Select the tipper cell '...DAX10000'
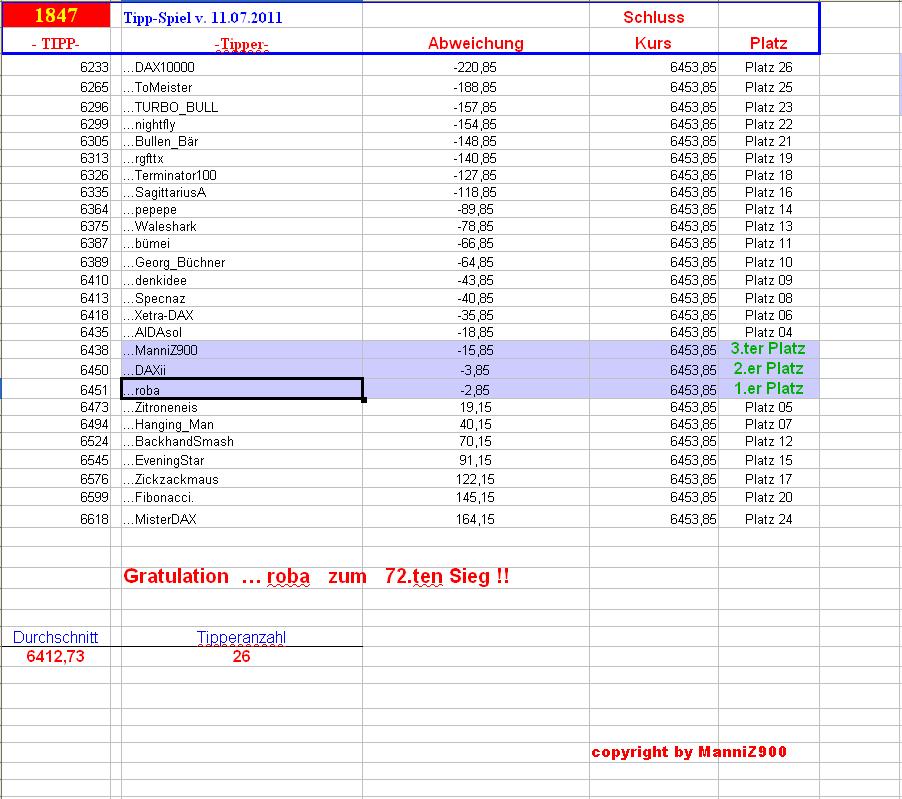 pos(242,67)
